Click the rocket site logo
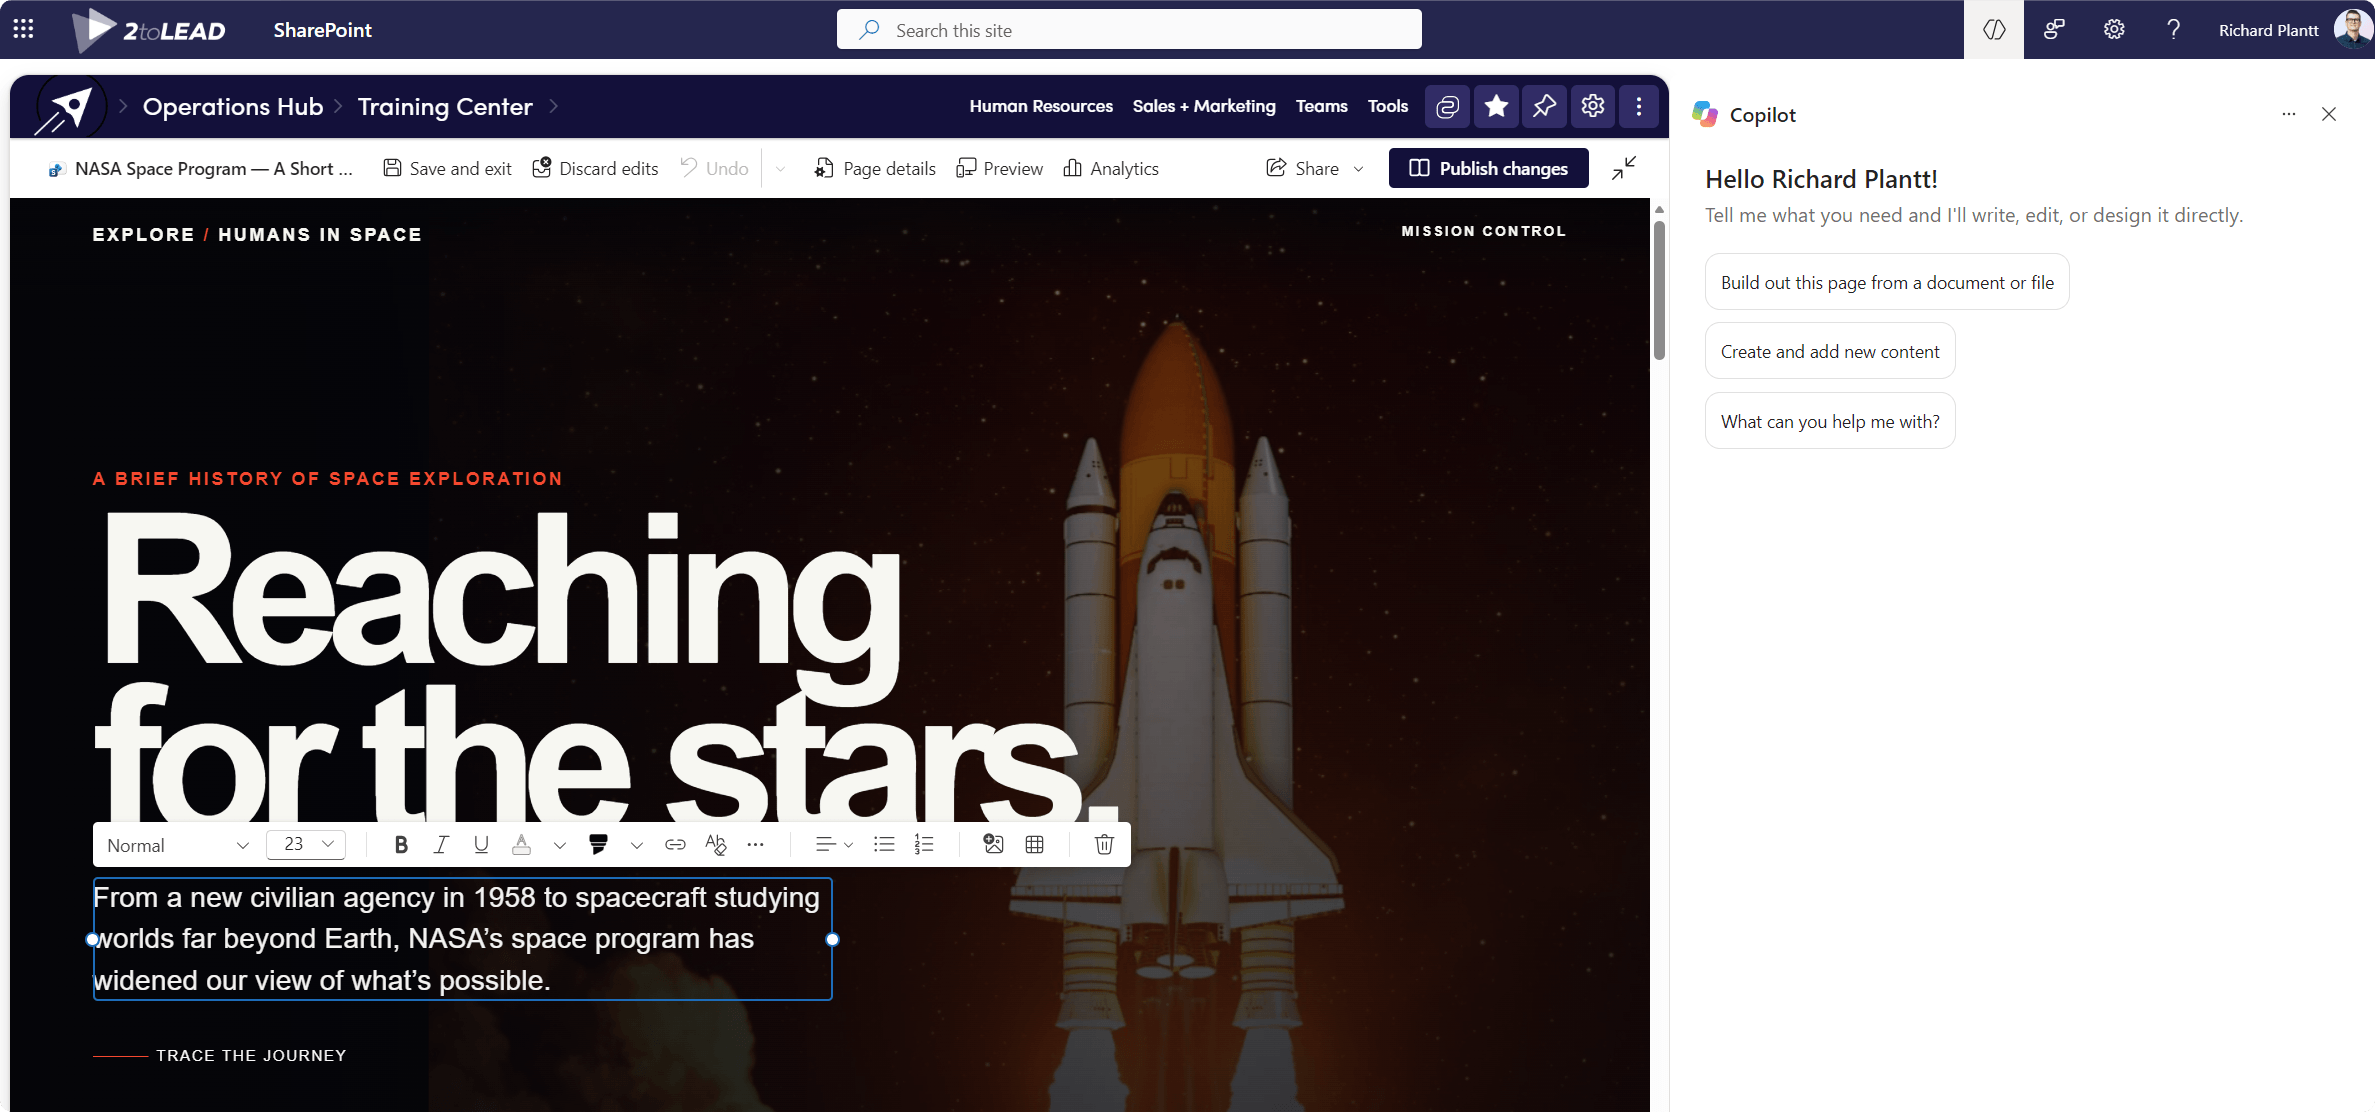This screenshot has height=1112, width=2375. 69,106
